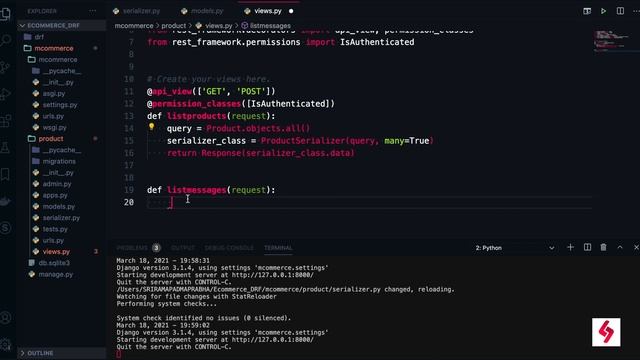
Task: Open the Search view in activity bar
Action: tap(6, 40)
